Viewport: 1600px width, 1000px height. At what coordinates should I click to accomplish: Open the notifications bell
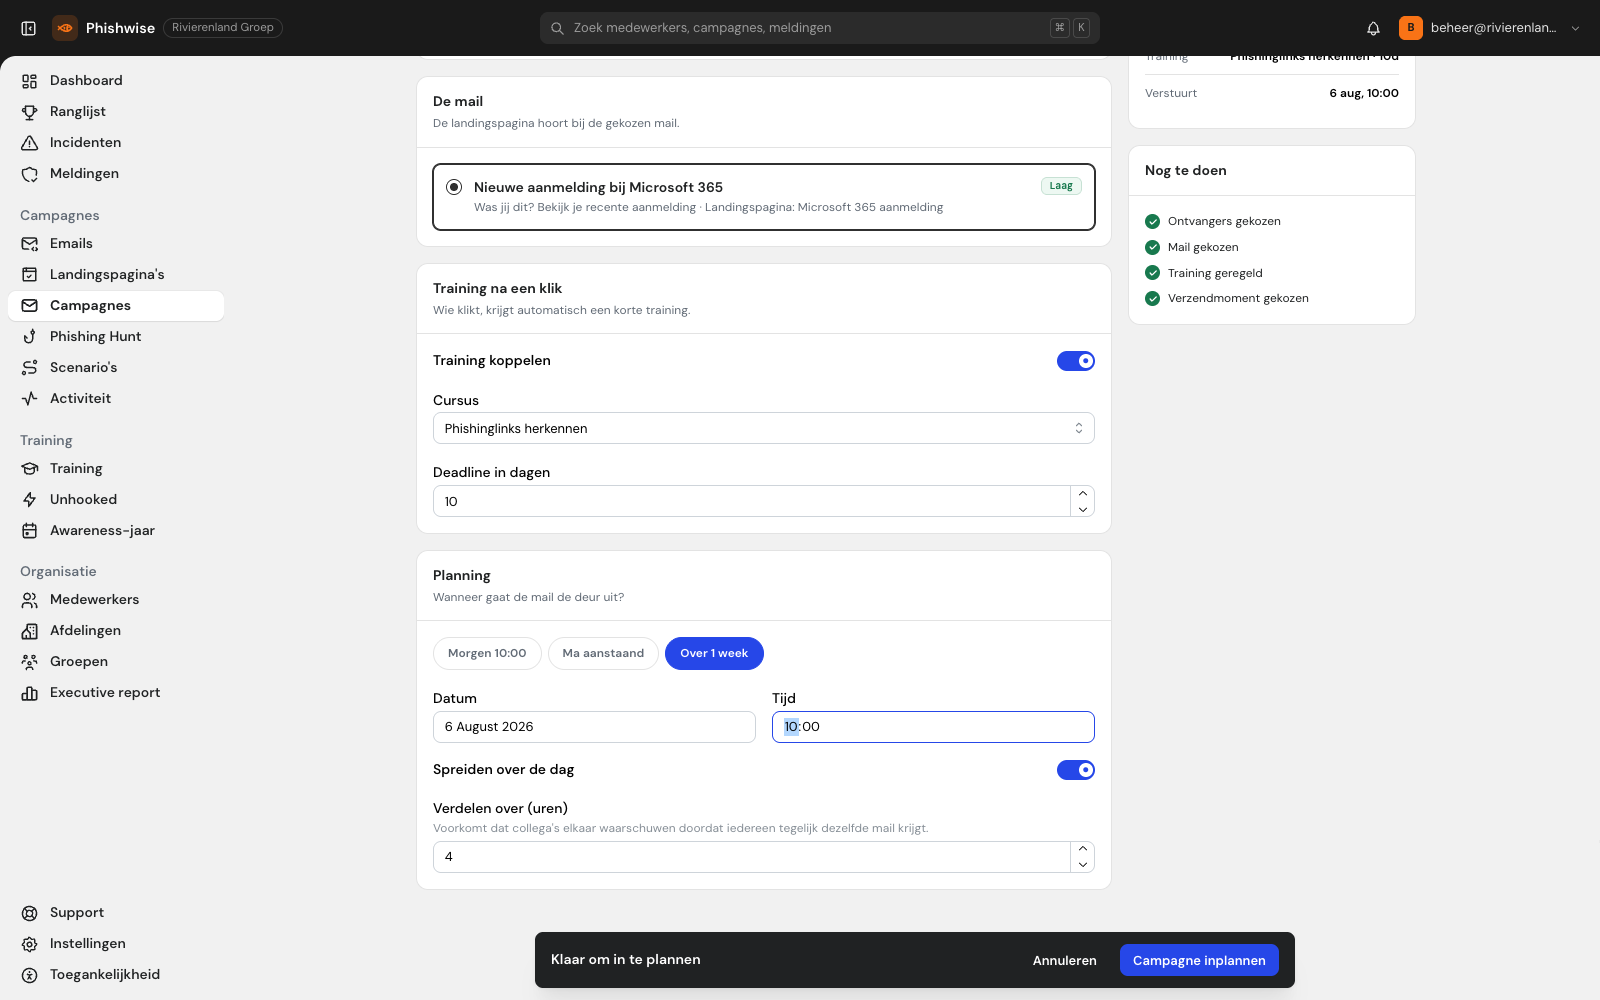[x=1373, y=28]
